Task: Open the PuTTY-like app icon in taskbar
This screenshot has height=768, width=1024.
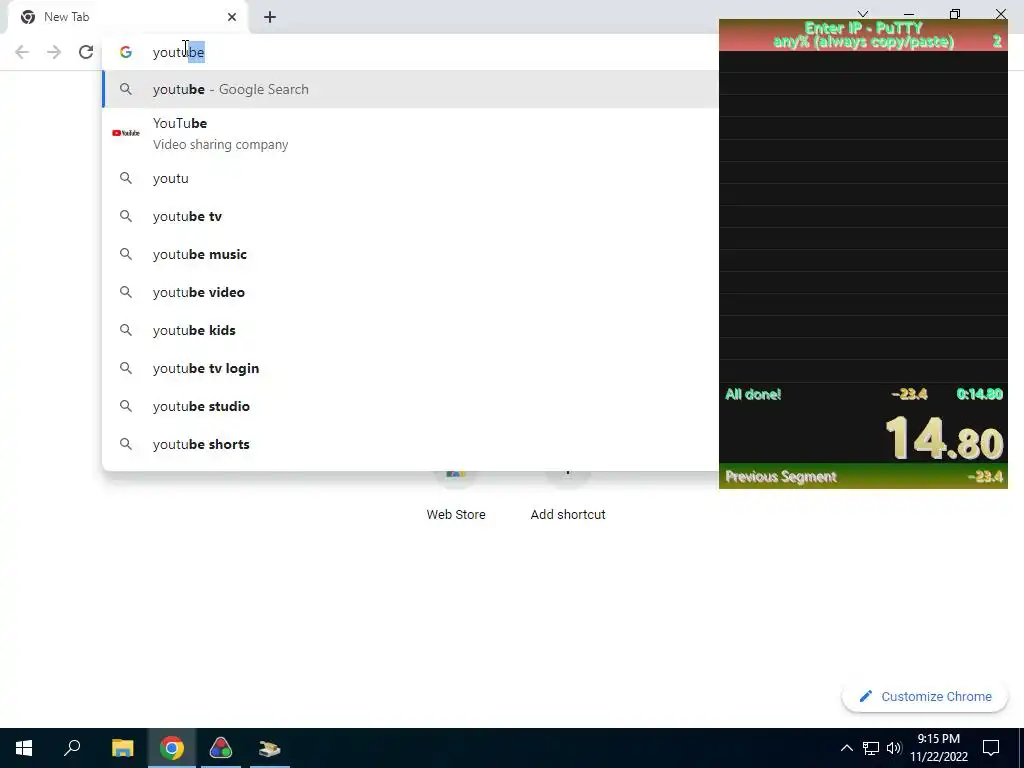Action: click(x=269, y=748)
